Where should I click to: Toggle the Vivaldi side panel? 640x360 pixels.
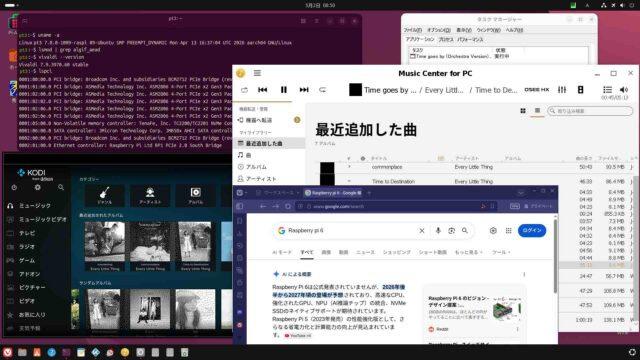[240, 207]
